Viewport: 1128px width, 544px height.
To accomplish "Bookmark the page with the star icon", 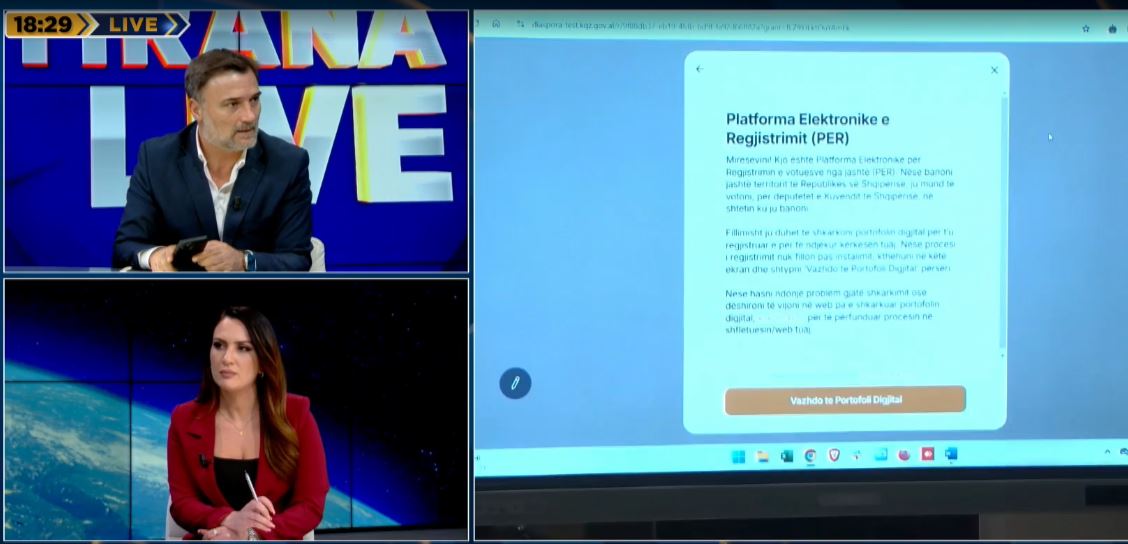I will [1086, 28].
